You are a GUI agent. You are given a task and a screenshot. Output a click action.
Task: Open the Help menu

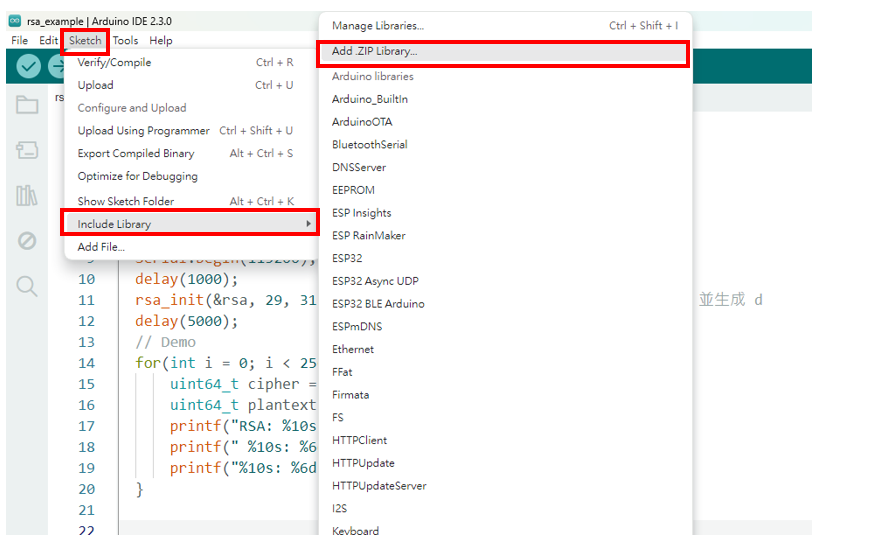click(161, 41)
